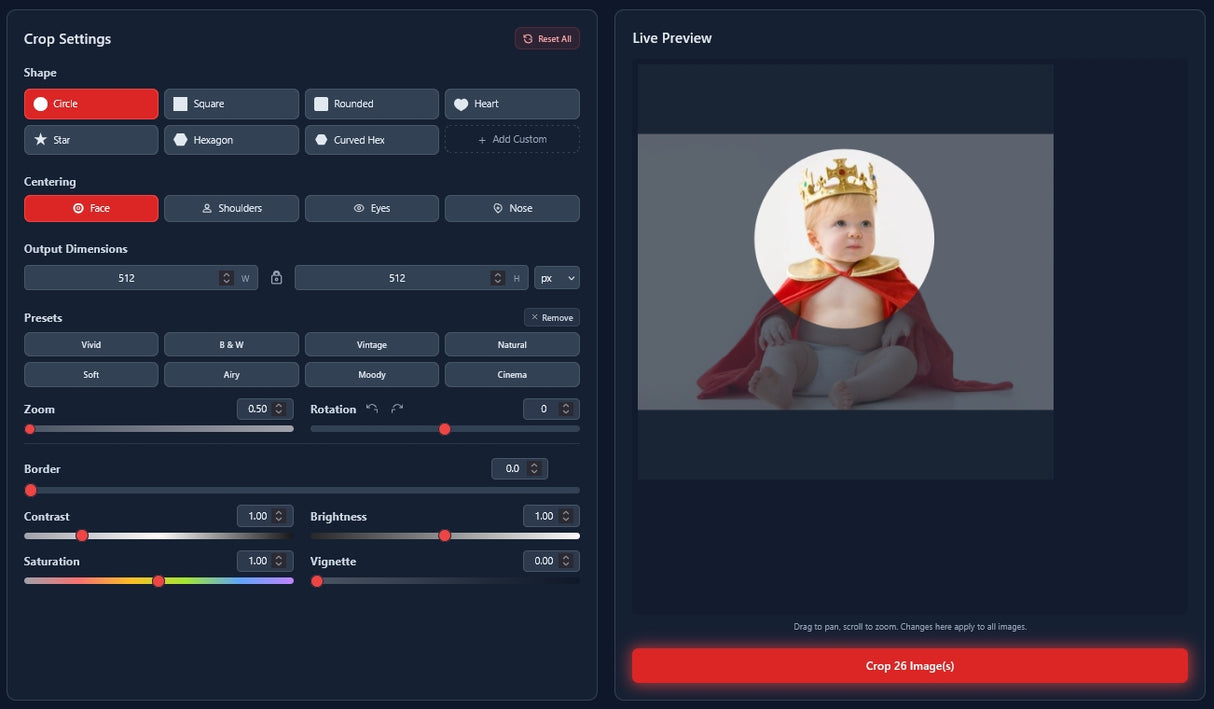Center crop on Eyes
The width and height of the screenshot is (1214, 709).
click(x=371, y=208)
